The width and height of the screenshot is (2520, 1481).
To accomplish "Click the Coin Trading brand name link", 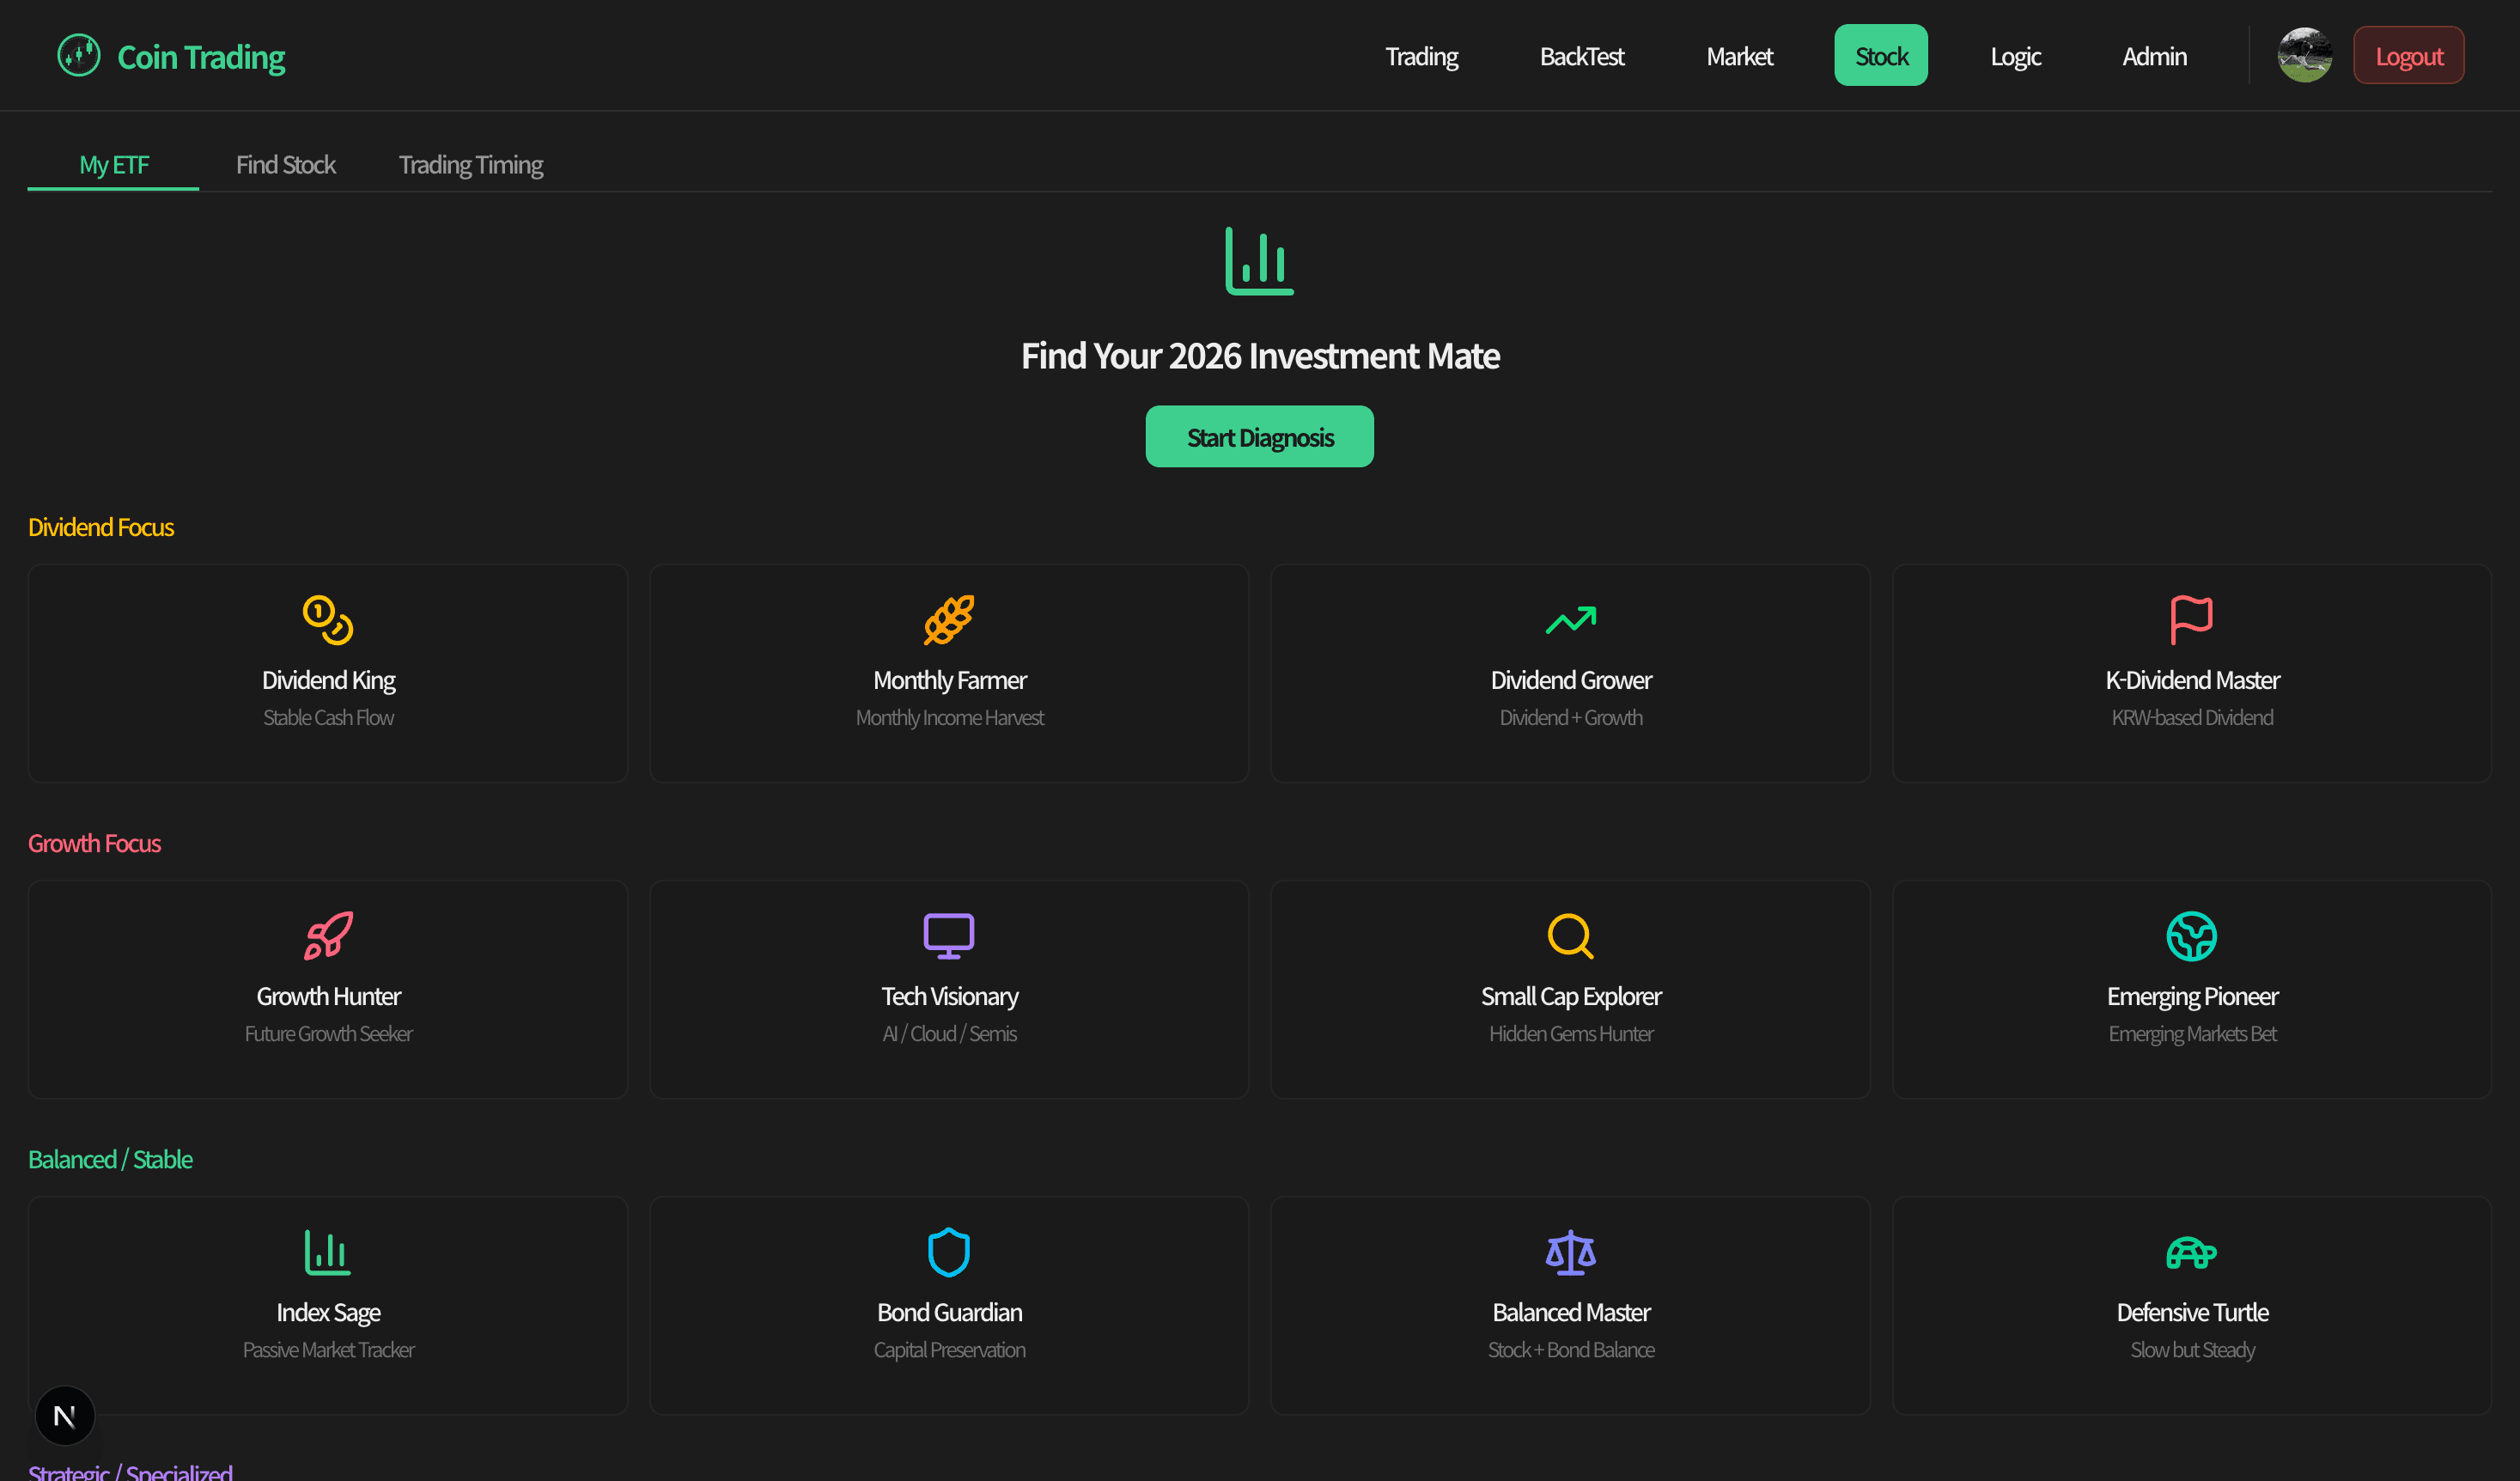I will tap(201, 57).
